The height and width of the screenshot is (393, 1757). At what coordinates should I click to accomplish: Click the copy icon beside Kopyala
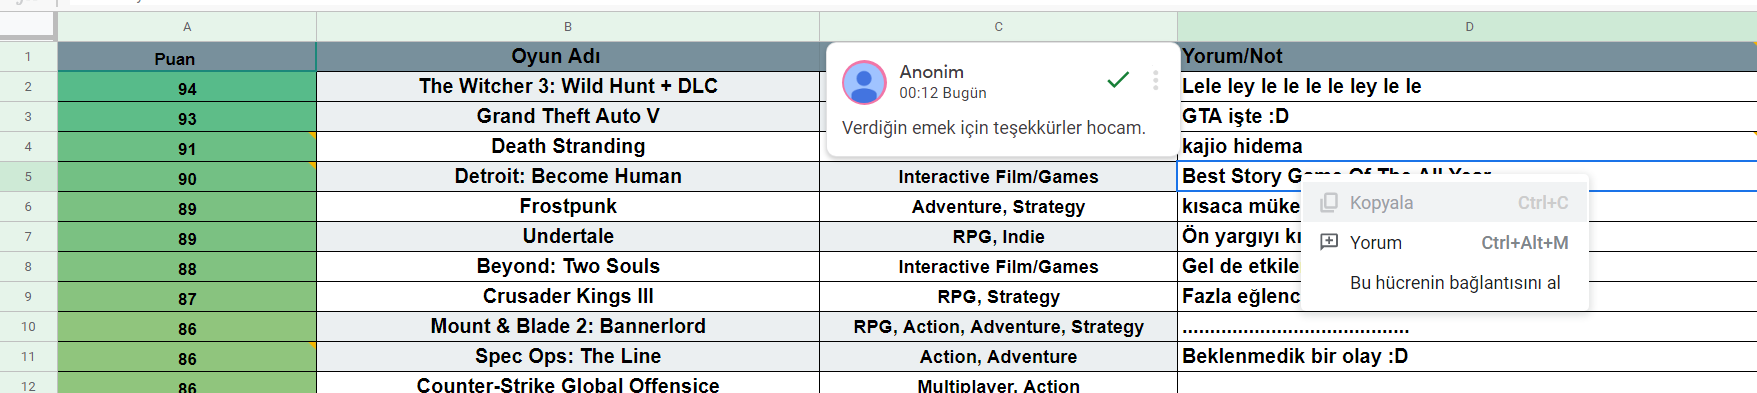click(x=1329, y=203)
